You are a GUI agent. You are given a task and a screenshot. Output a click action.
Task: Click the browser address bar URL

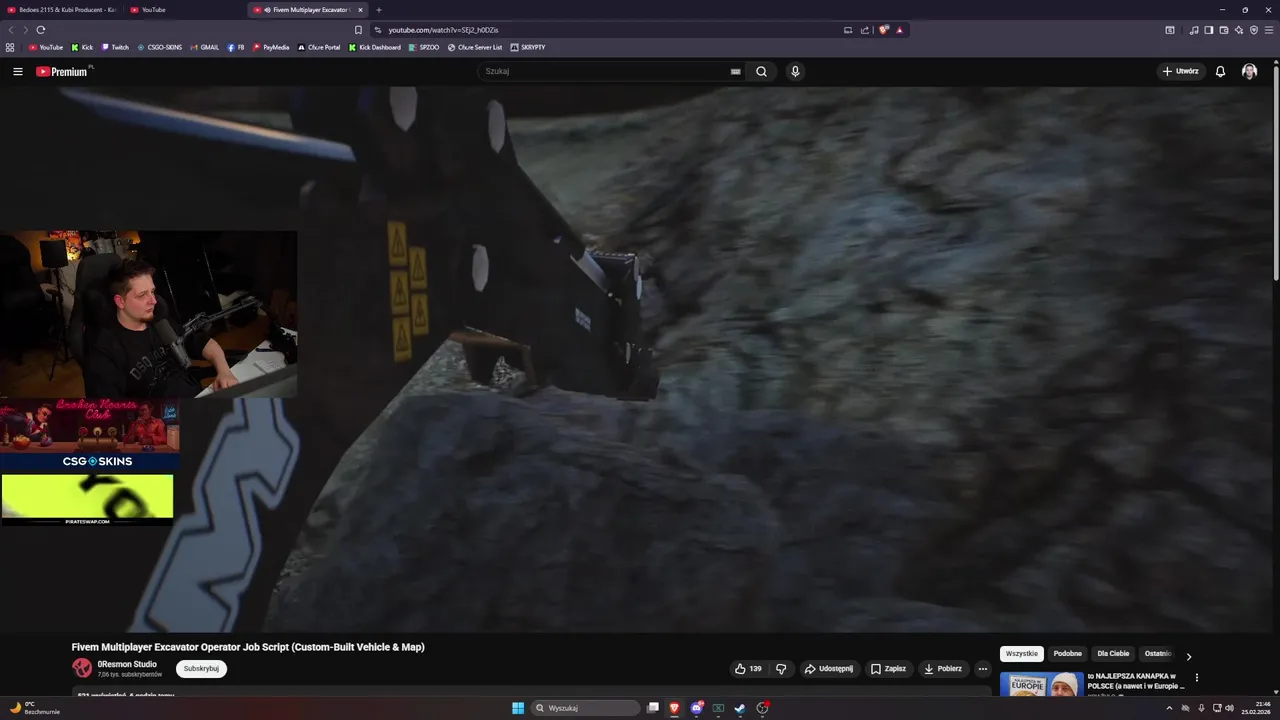[x=443, y=30]
